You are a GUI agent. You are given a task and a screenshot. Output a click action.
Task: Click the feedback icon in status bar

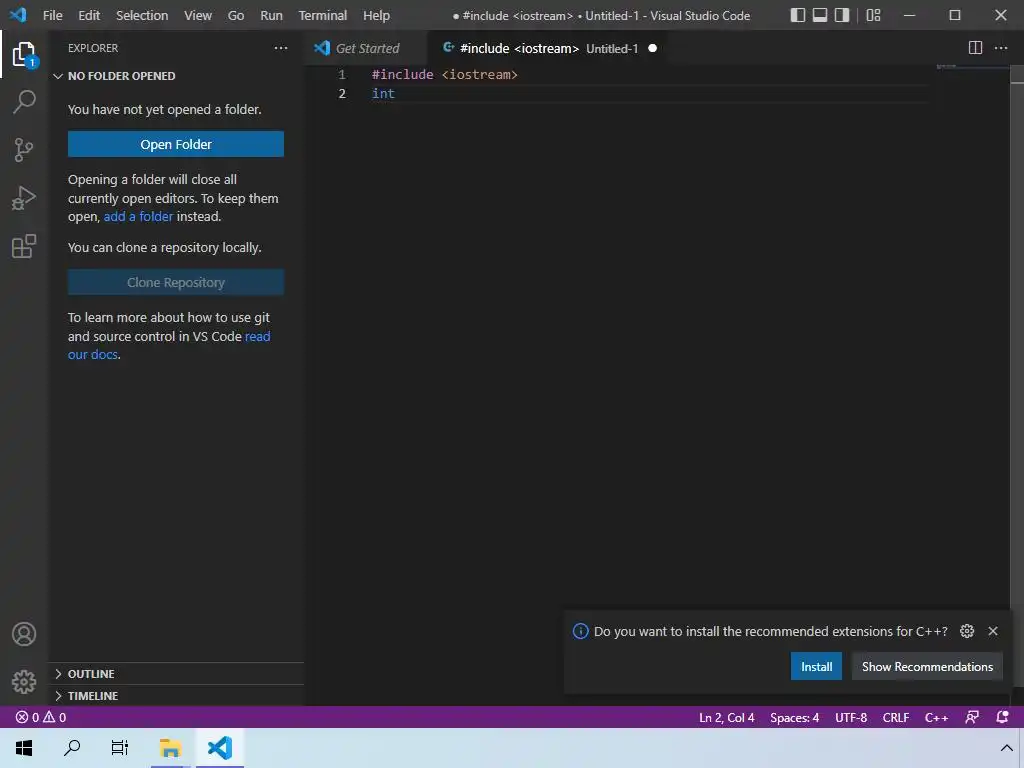[x=972, y=717]
